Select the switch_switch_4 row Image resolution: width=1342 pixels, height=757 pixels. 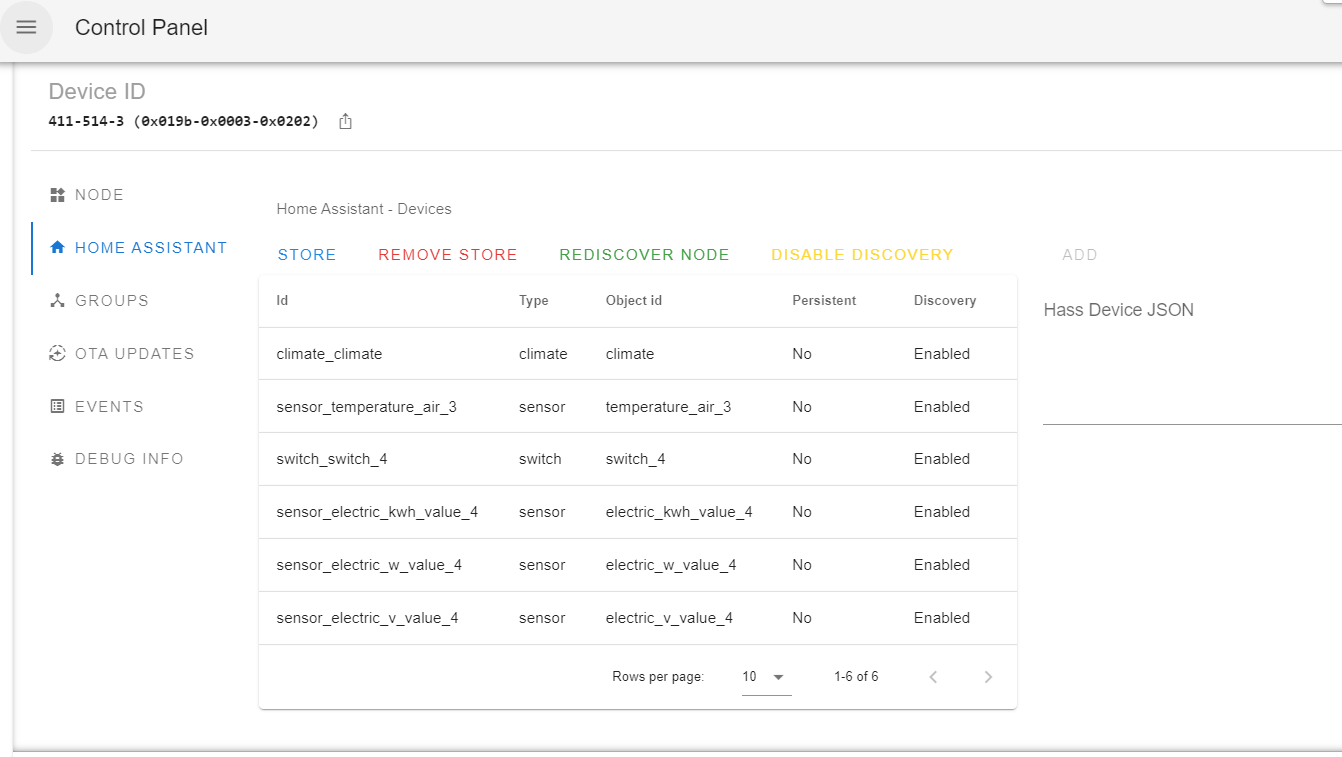[x=638, y=459]
